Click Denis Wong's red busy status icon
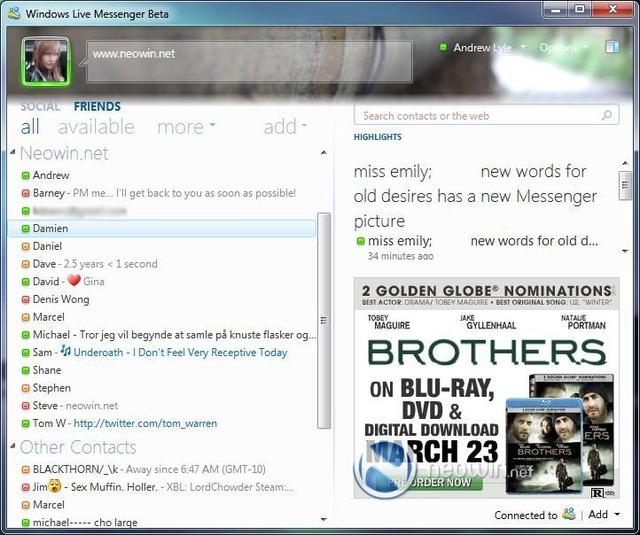This screenshot has width=640, height=535. (25, 300)
